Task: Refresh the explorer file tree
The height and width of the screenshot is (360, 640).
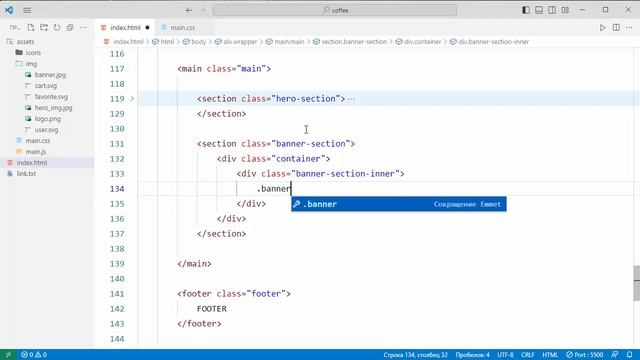Action: pos(57,27)
